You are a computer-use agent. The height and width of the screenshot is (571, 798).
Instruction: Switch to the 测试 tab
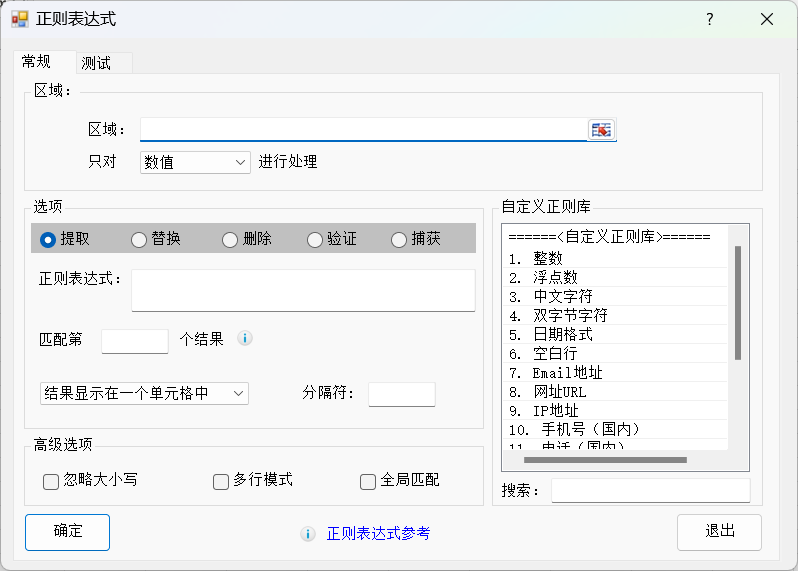click(x=97, y=63)
